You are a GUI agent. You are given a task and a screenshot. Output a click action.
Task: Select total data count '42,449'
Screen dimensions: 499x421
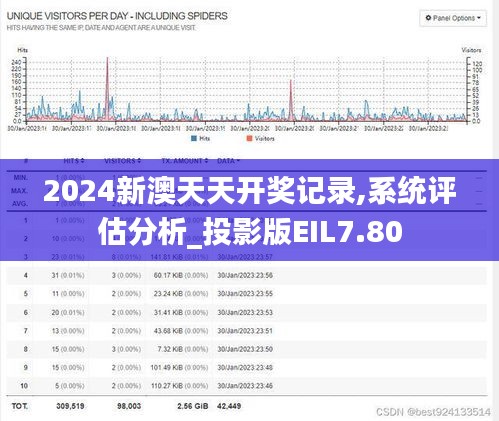(229, 406)
